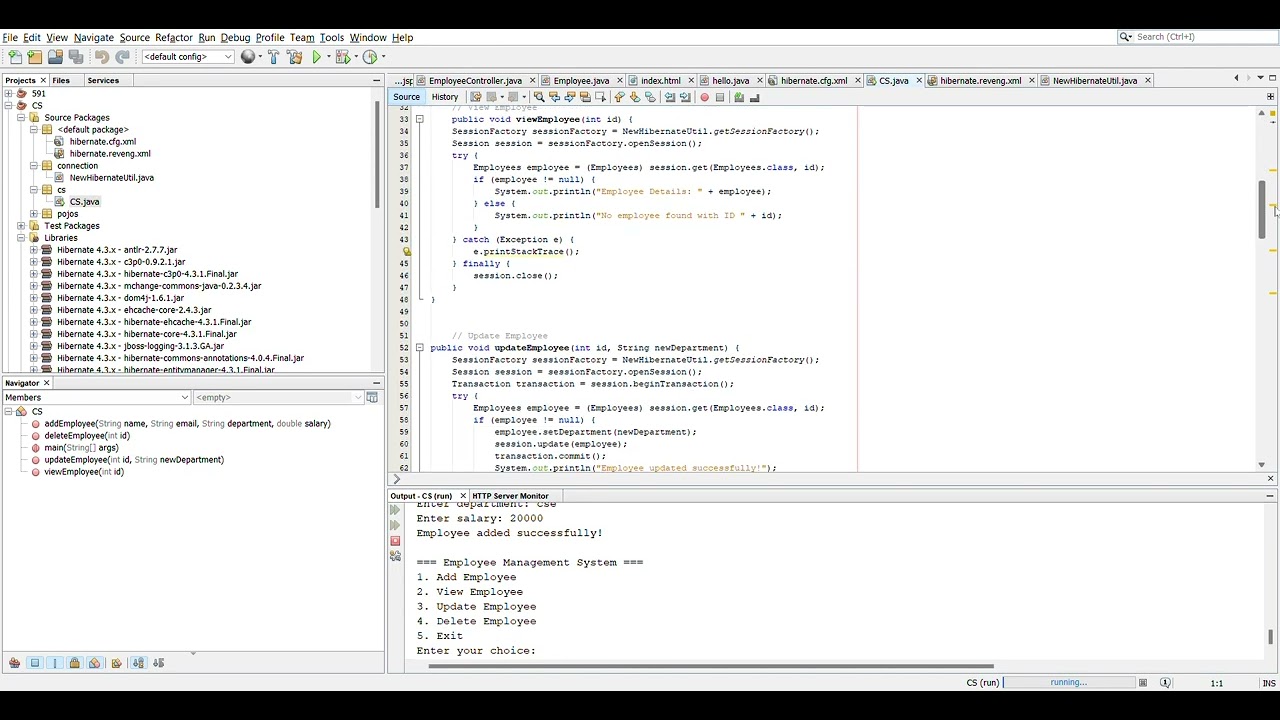Click the New Project toolbar icon
The height and width of the screenshot is (720, 1280).
(x=35, y=57)
